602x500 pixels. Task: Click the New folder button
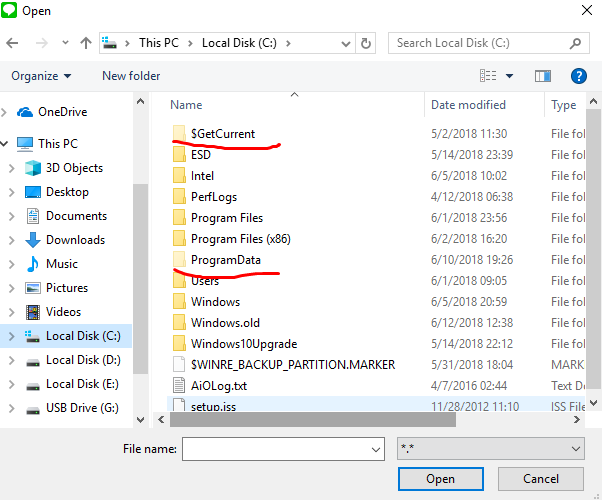[131, 76]
